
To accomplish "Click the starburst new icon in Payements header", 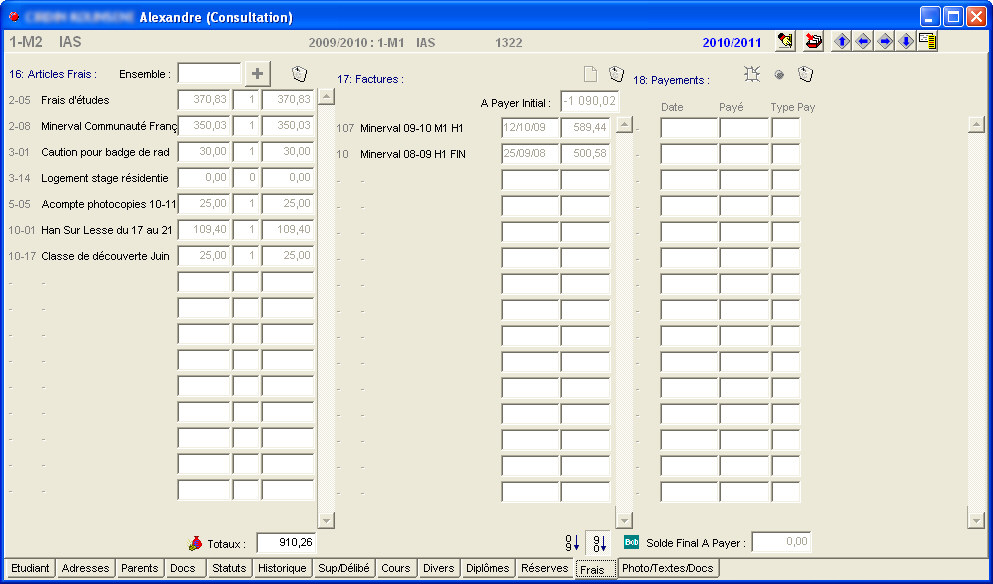I will [752, 74].
